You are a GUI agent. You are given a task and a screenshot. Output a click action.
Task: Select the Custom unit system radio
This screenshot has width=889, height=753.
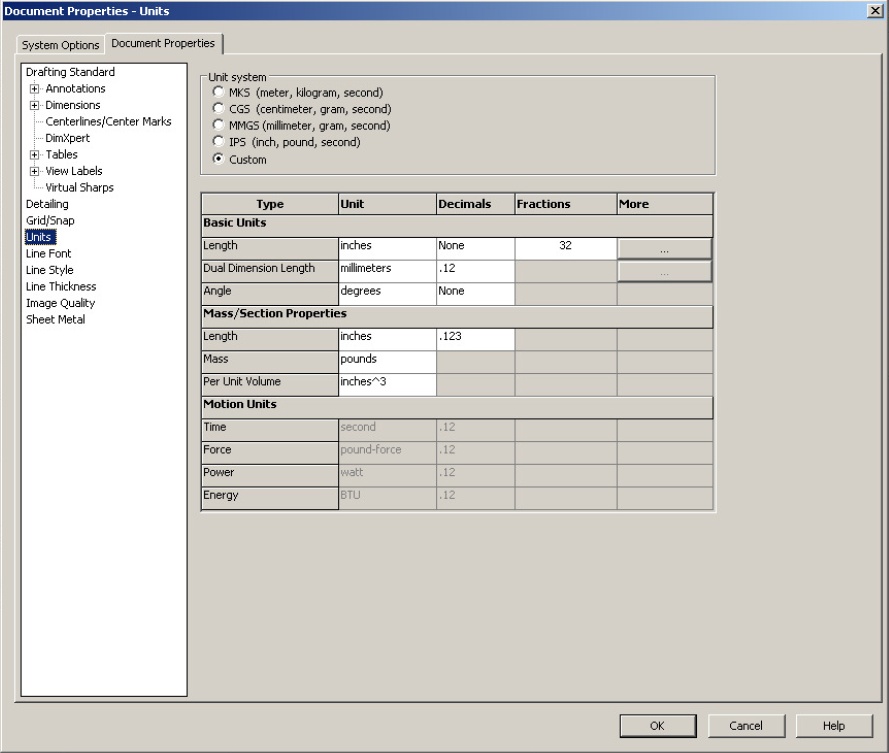pyautogui.click(x=218, y=159)
